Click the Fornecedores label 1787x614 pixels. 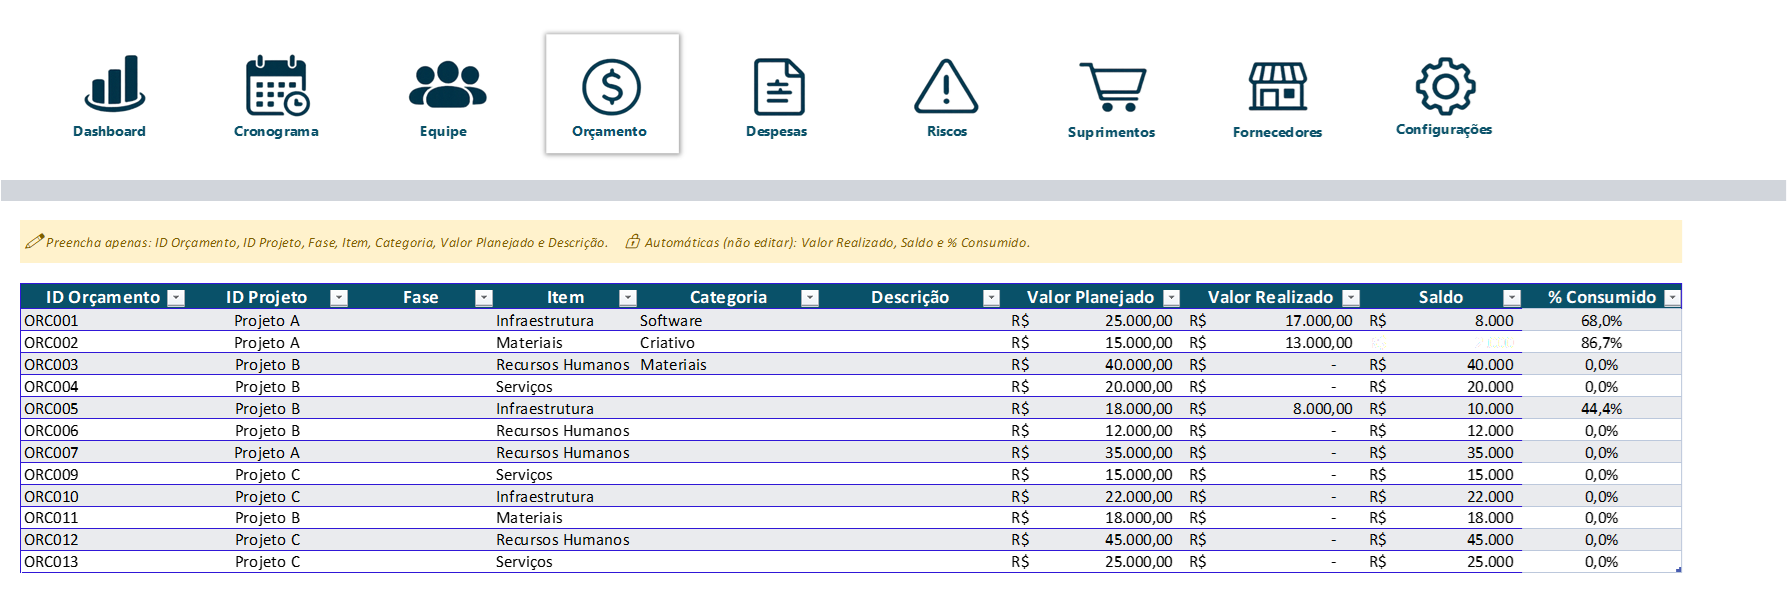[1277, 132]
